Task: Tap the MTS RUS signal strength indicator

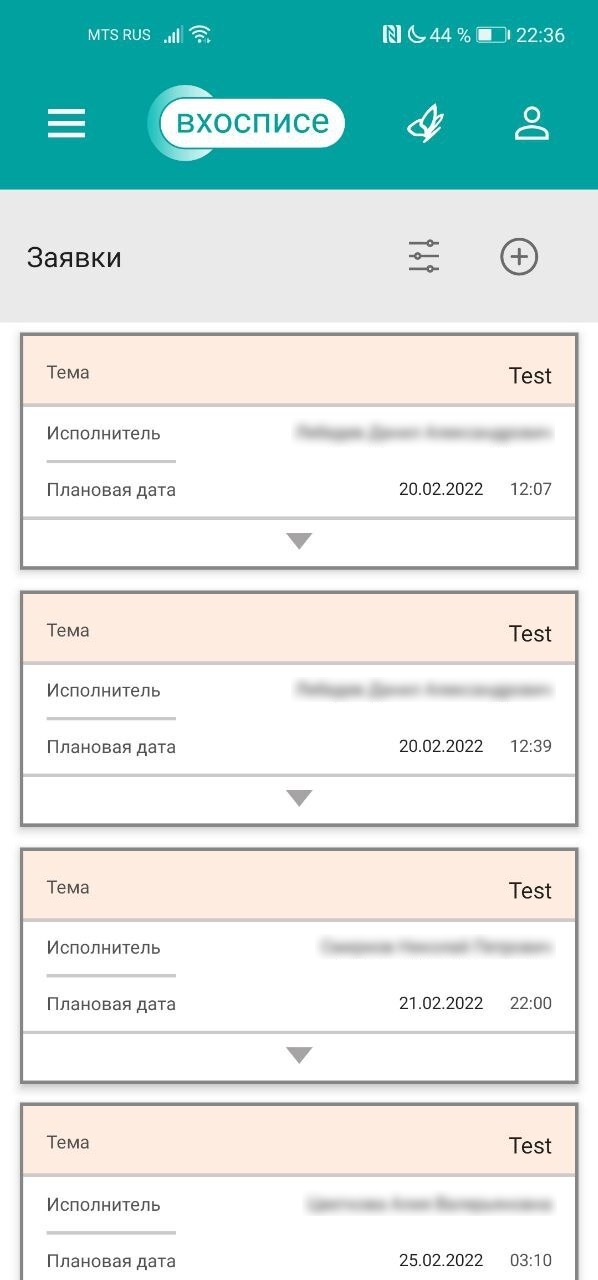Action: 140,34
